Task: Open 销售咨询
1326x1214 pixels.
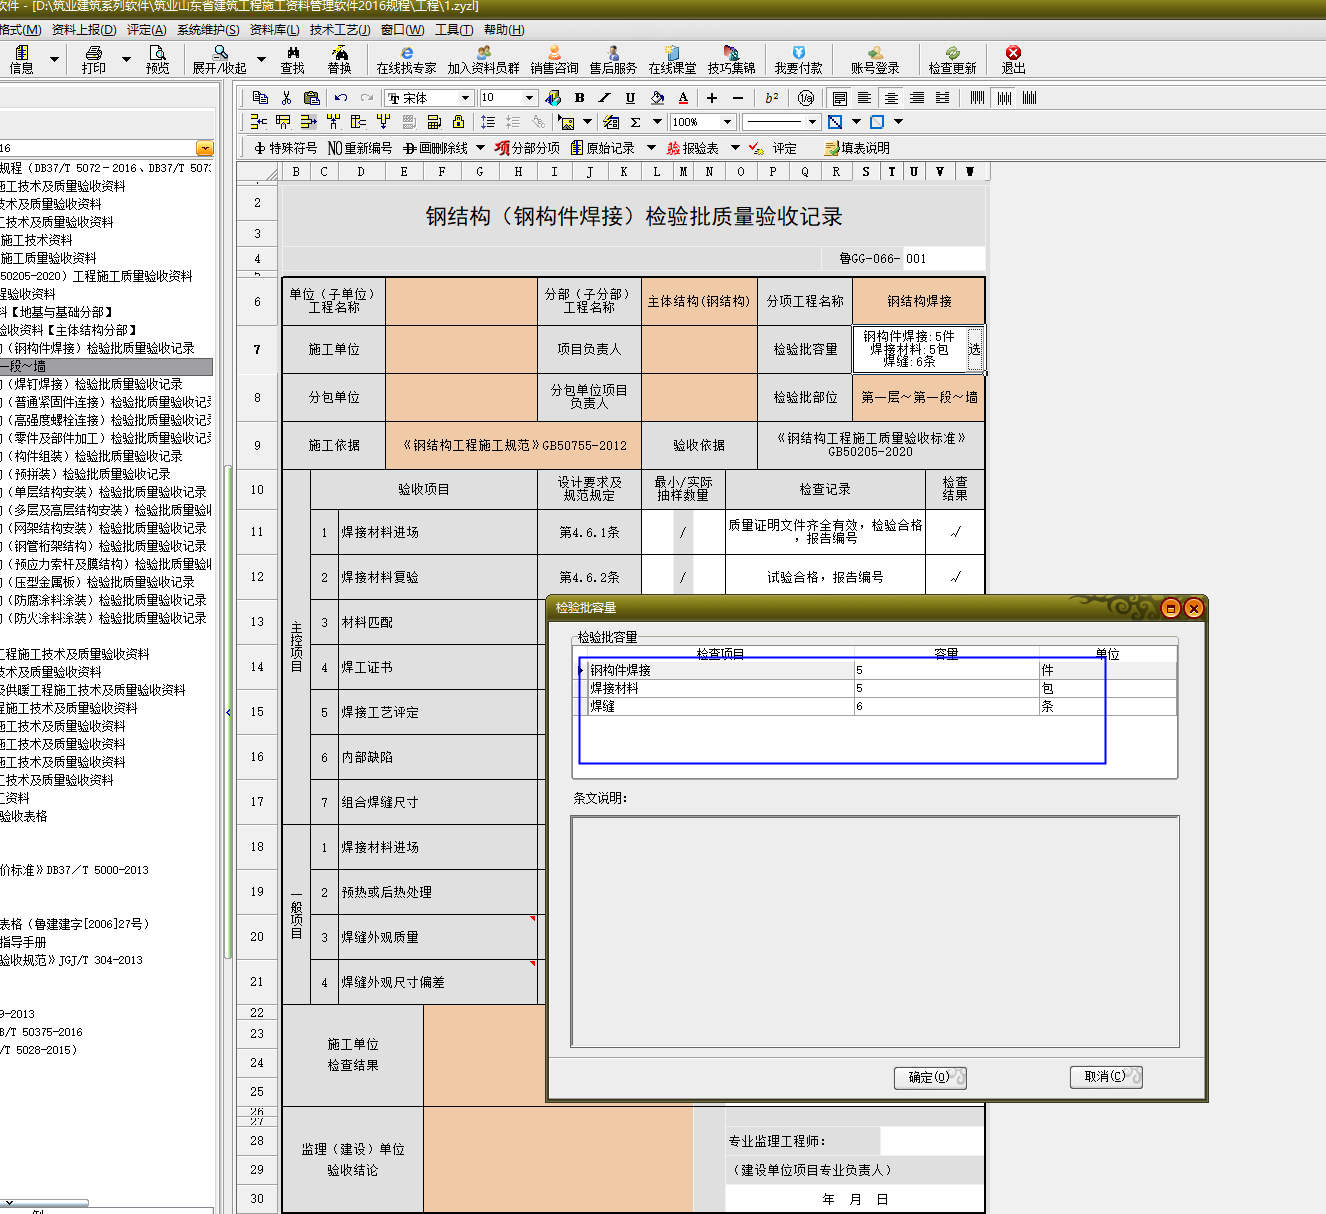Action: (554, 60)
